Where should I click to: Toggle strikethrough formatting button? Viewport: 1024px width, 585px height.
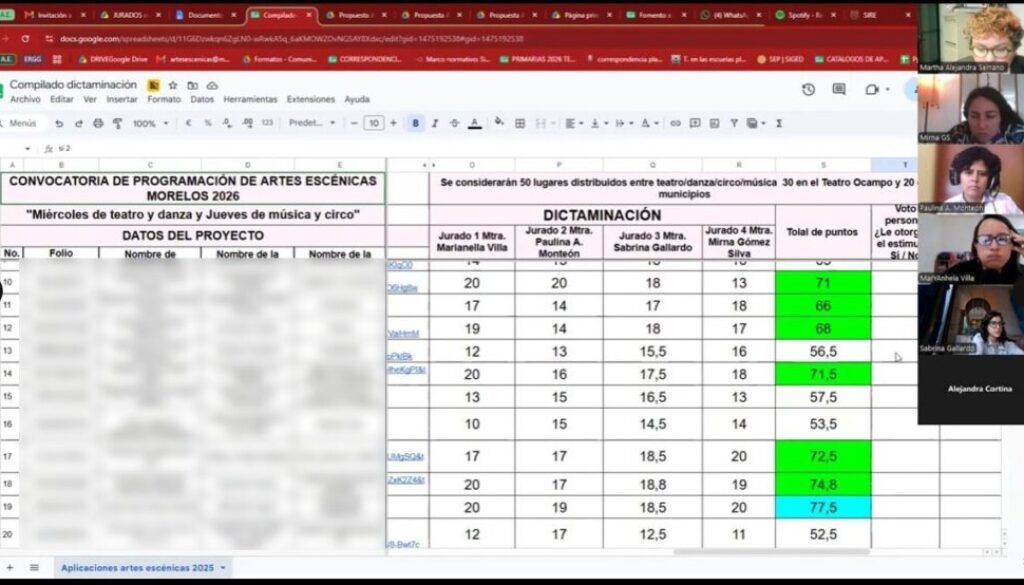pos(455,123)
